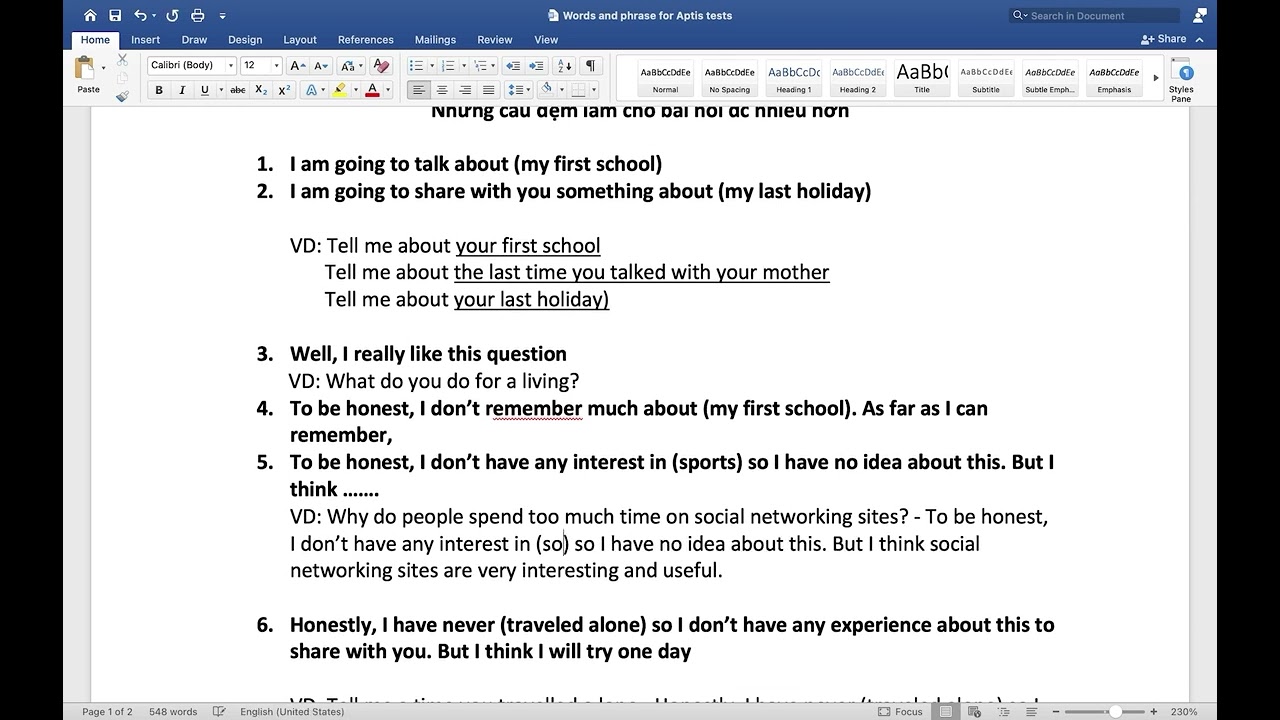Open the Paste options dropdown arrow
Viewport: 1280px width, 720px height.
click(104, 68)
